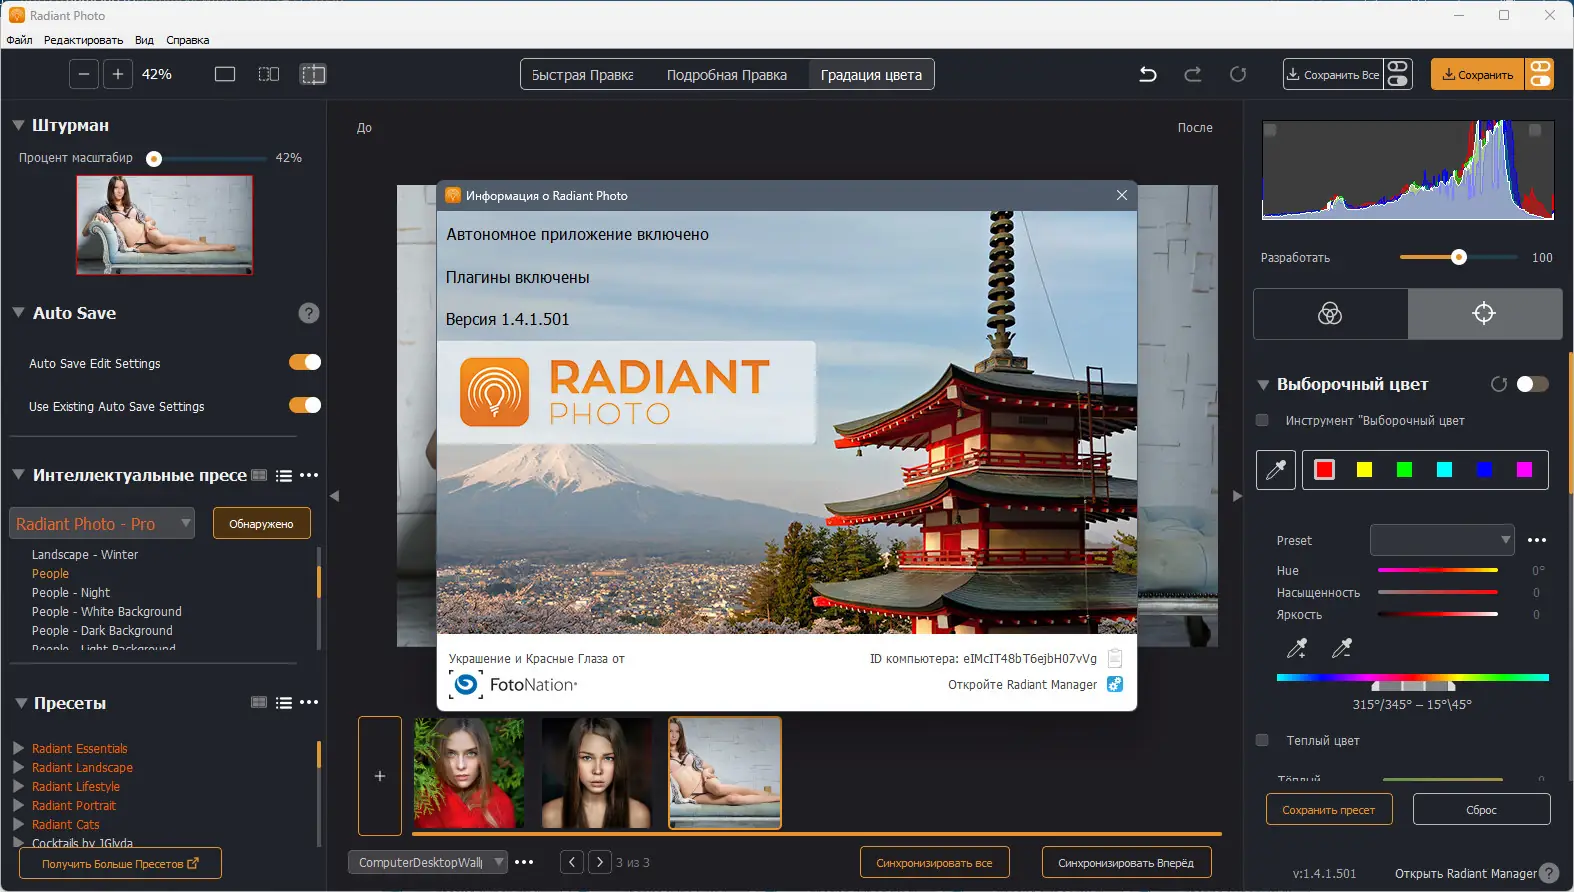Viewport: 1574px width, 892px height.
Task: Click the add-range eyedropper plus icon
Action: point(1297,648)
